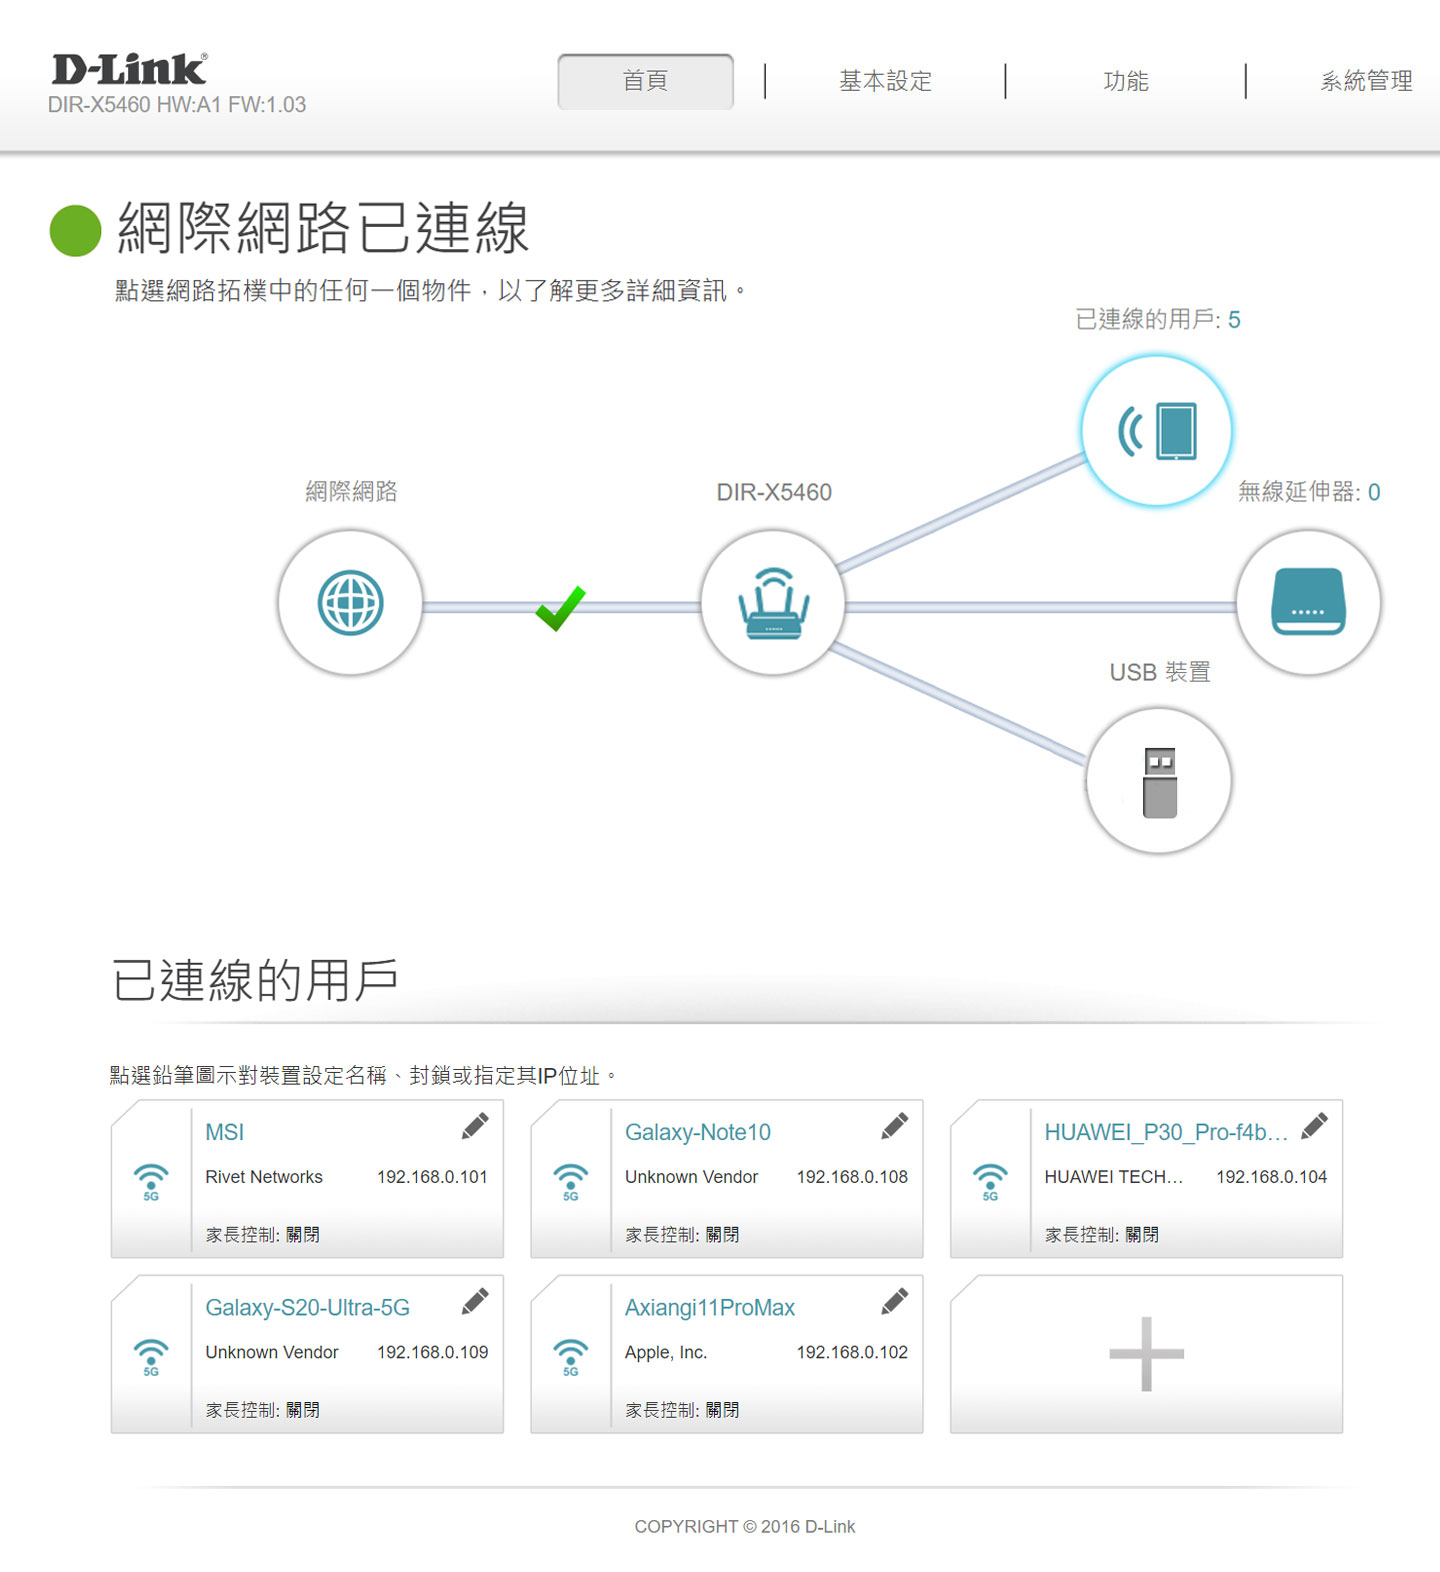Select the Internet globe icon

pyautogui.click(x=350, y=603)
